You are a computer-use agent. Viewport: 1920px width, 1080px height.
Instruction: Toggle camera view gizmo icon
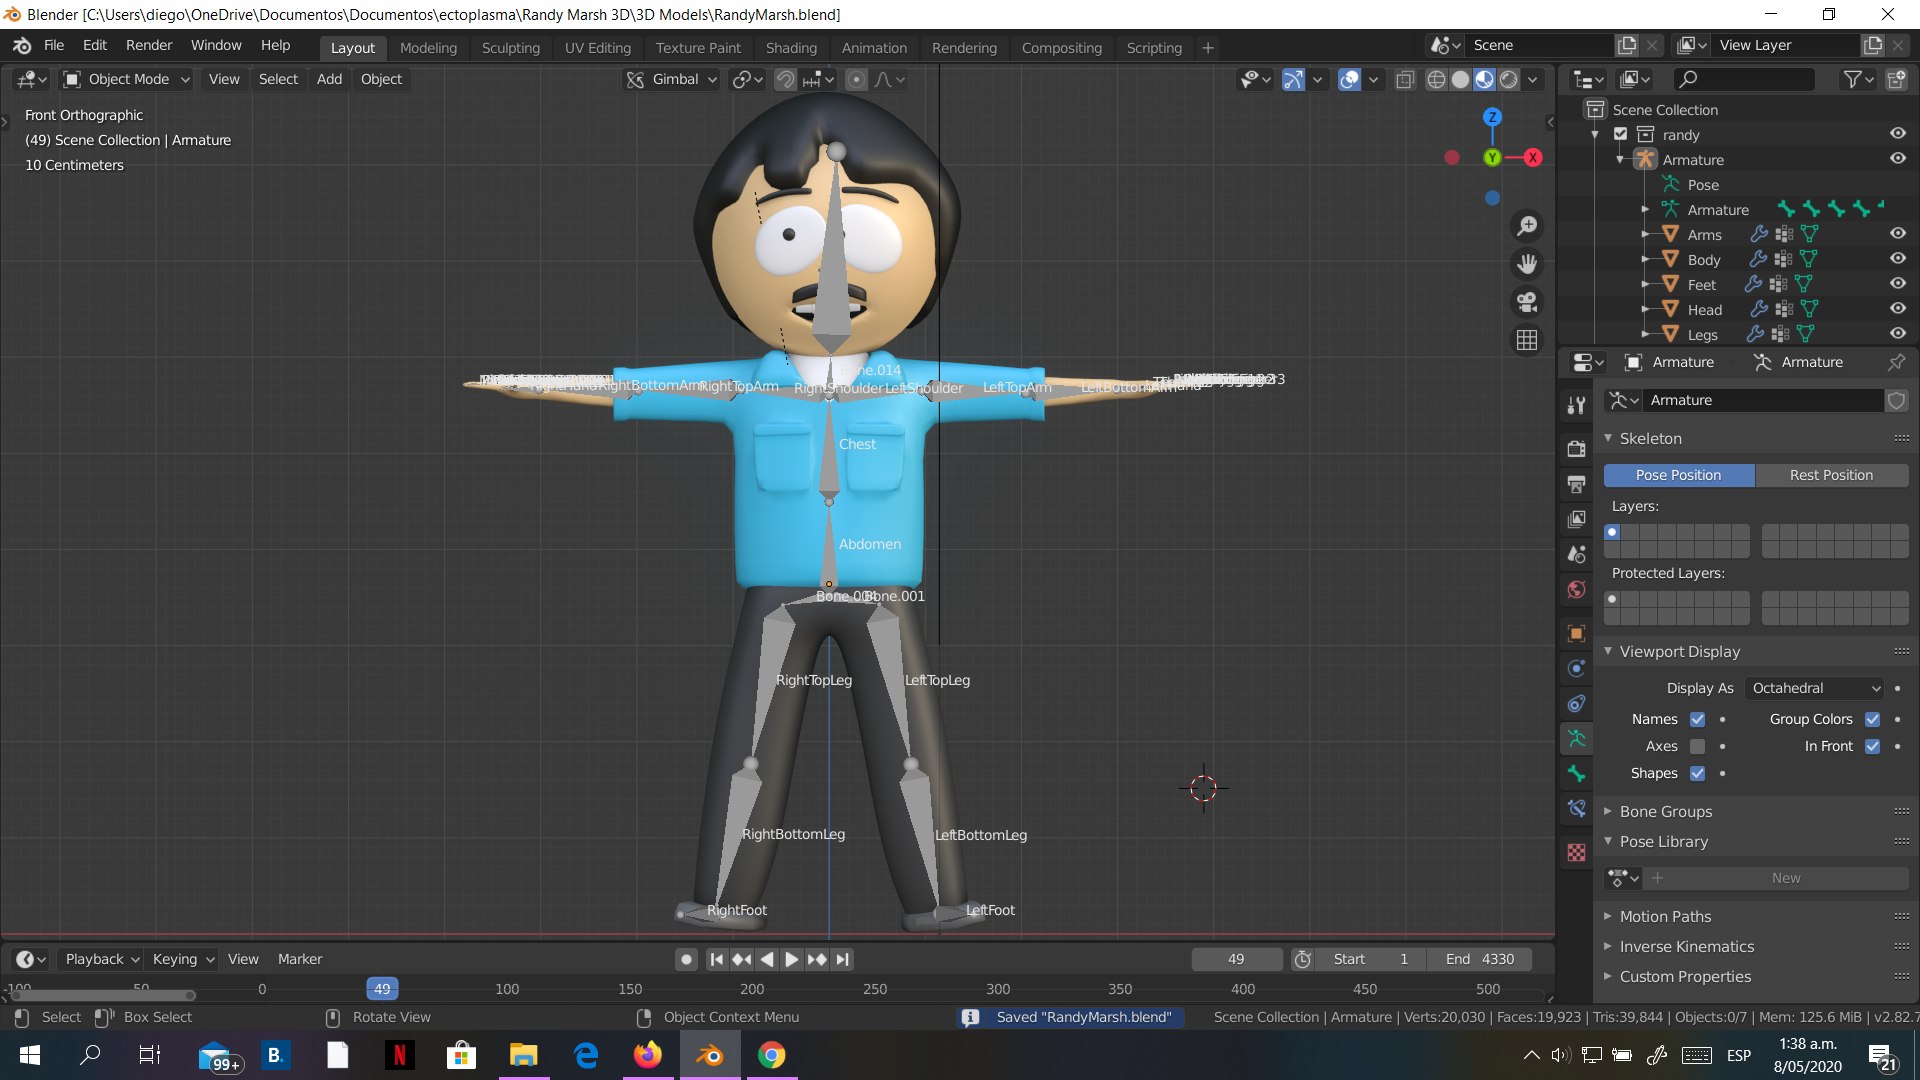1527,302
